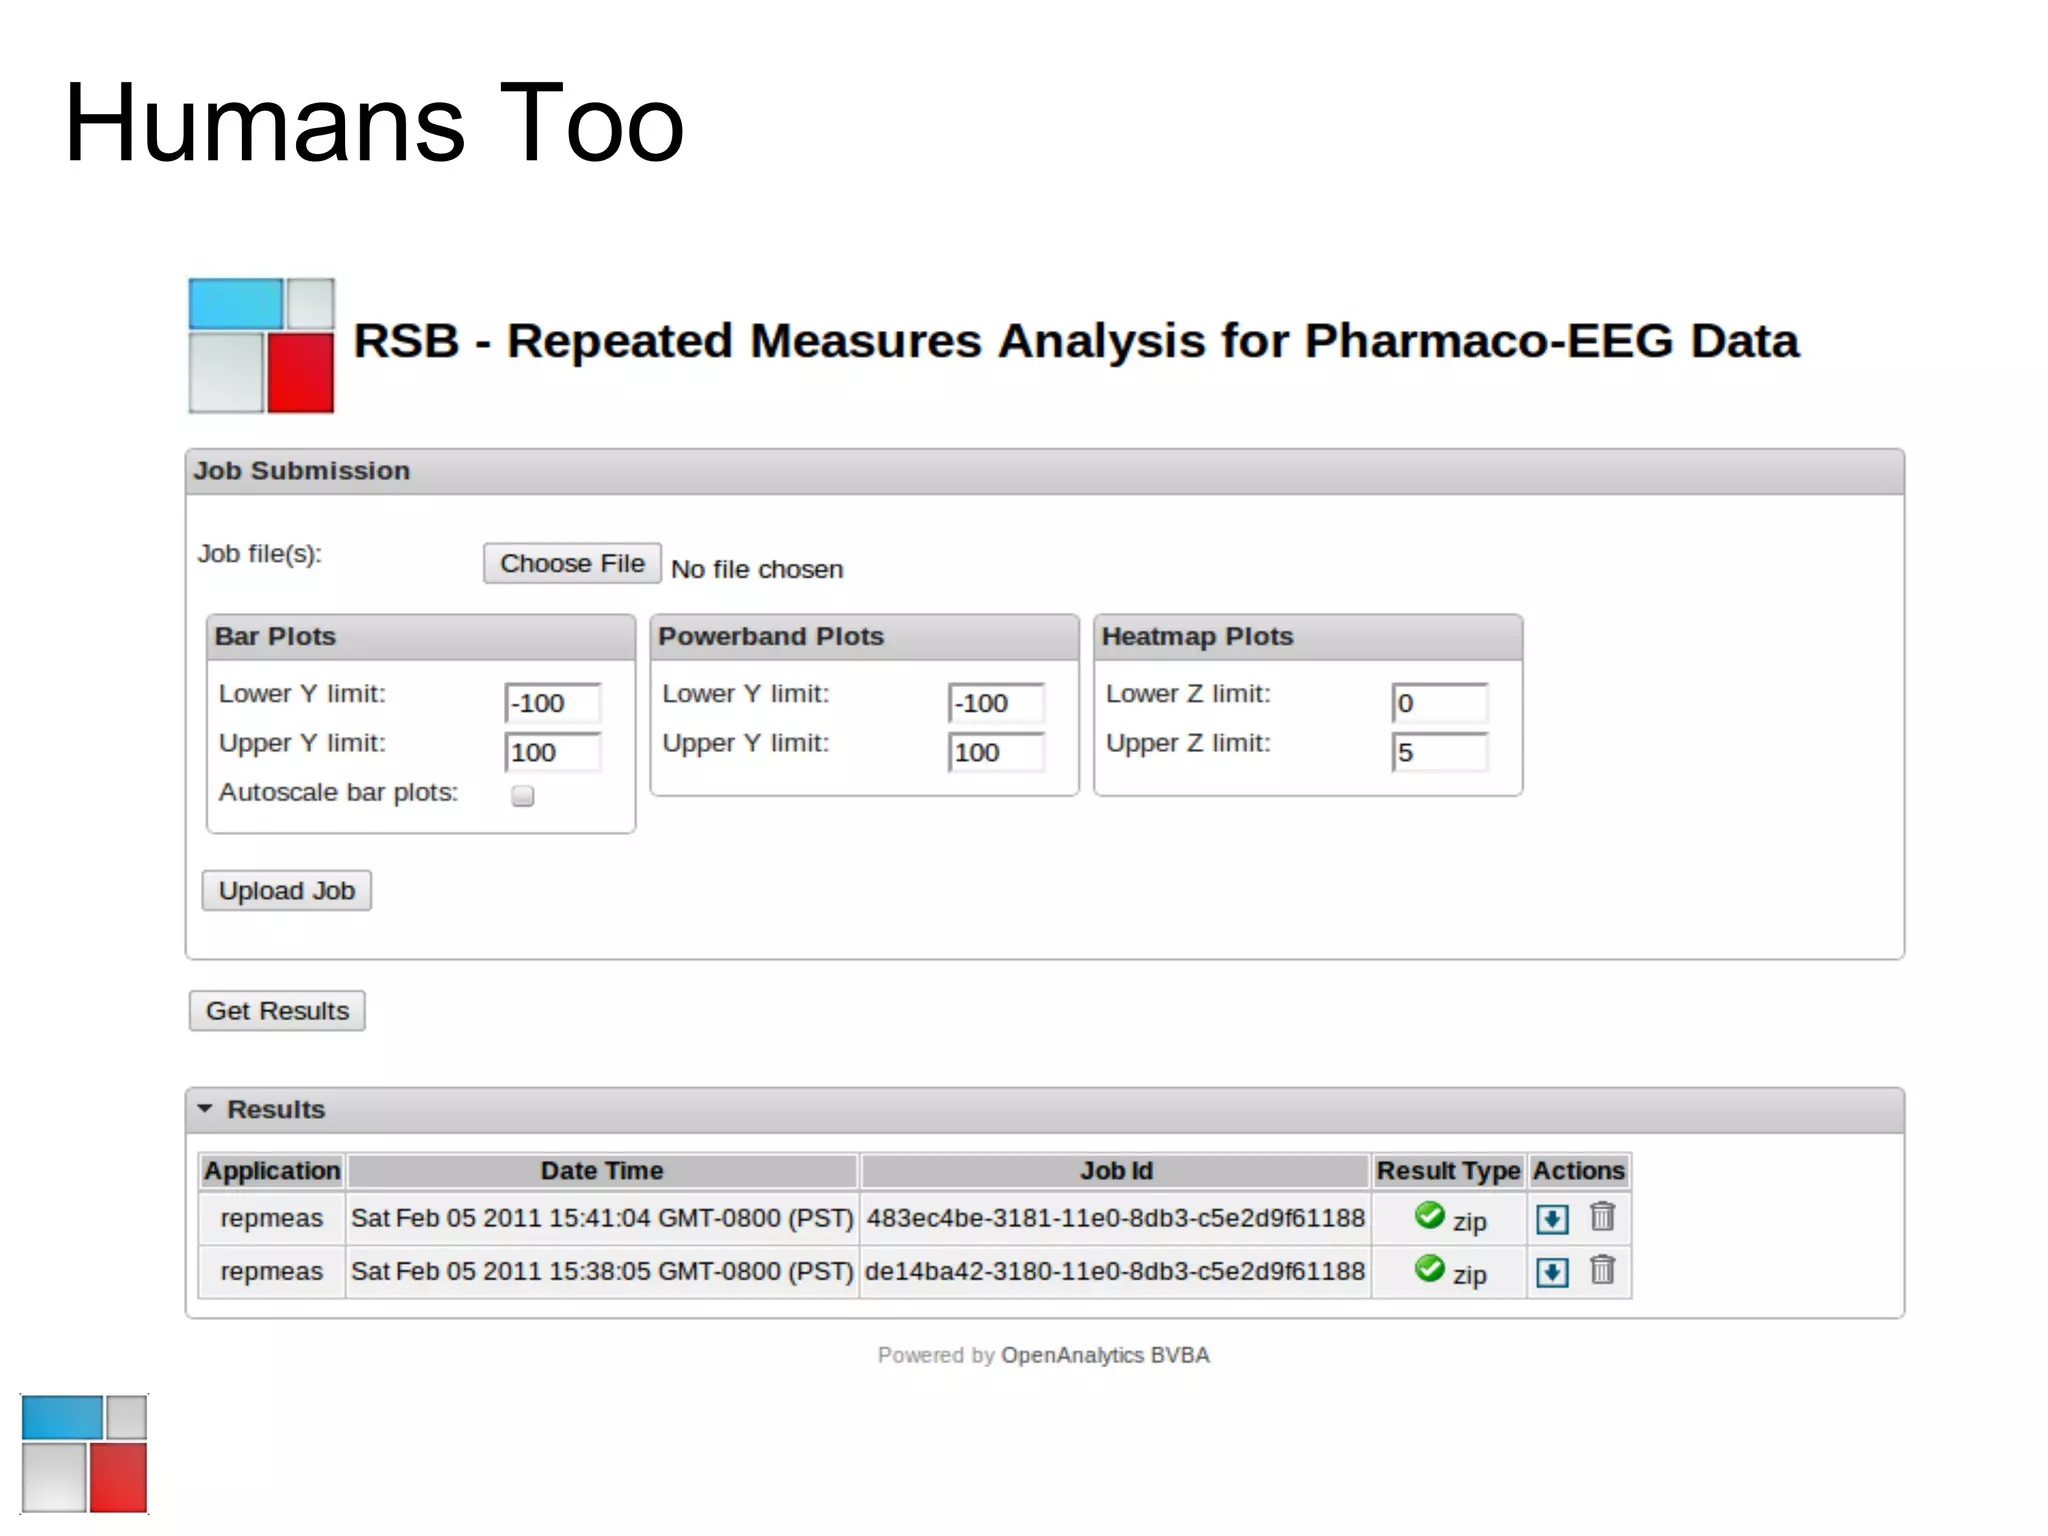Click the Choose File button

tap(572, 564)
